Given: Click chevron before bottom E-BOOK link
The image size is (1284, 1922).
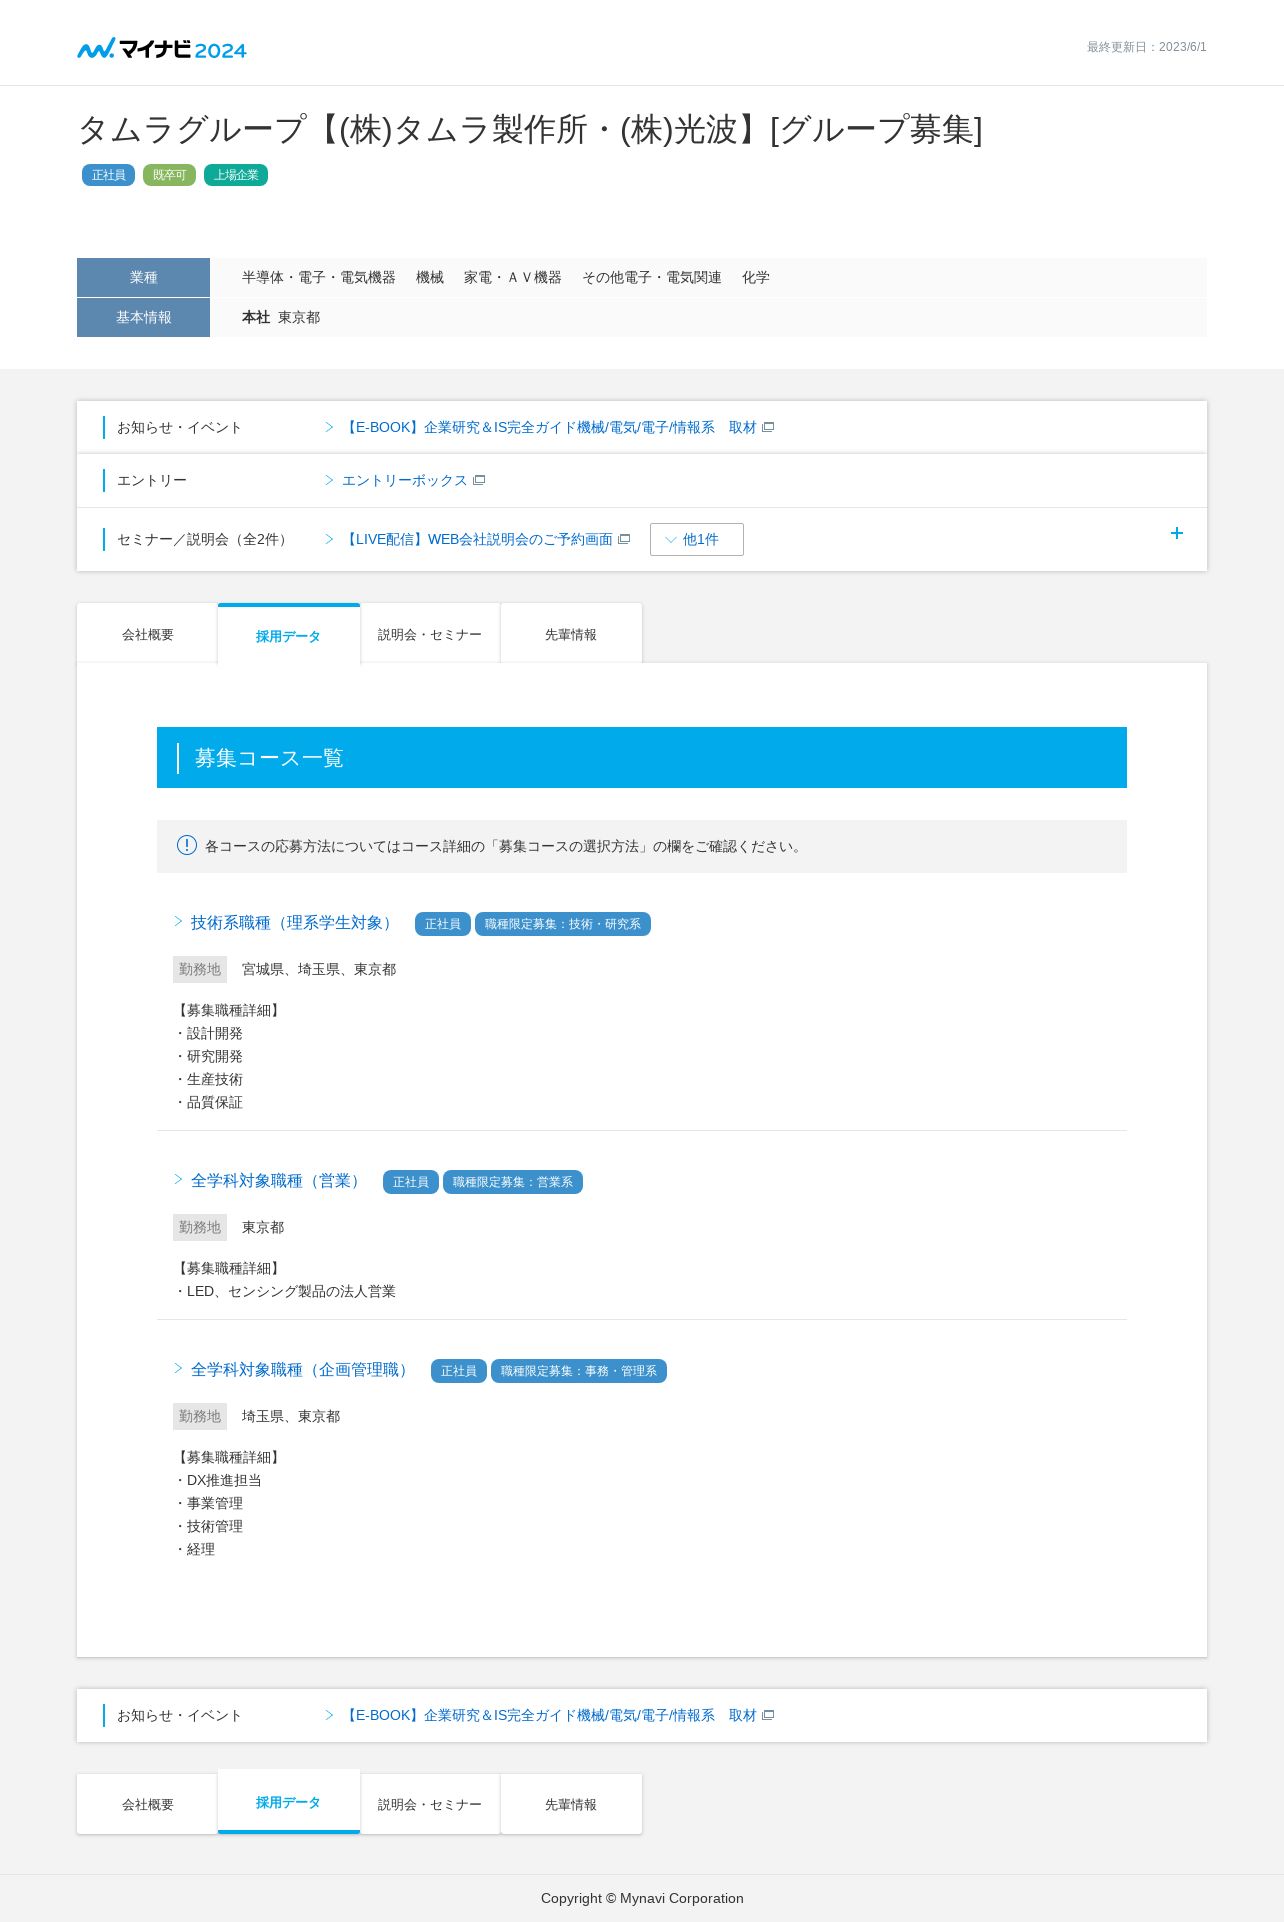Looking at the screenshot, I should pos(329,1715).
